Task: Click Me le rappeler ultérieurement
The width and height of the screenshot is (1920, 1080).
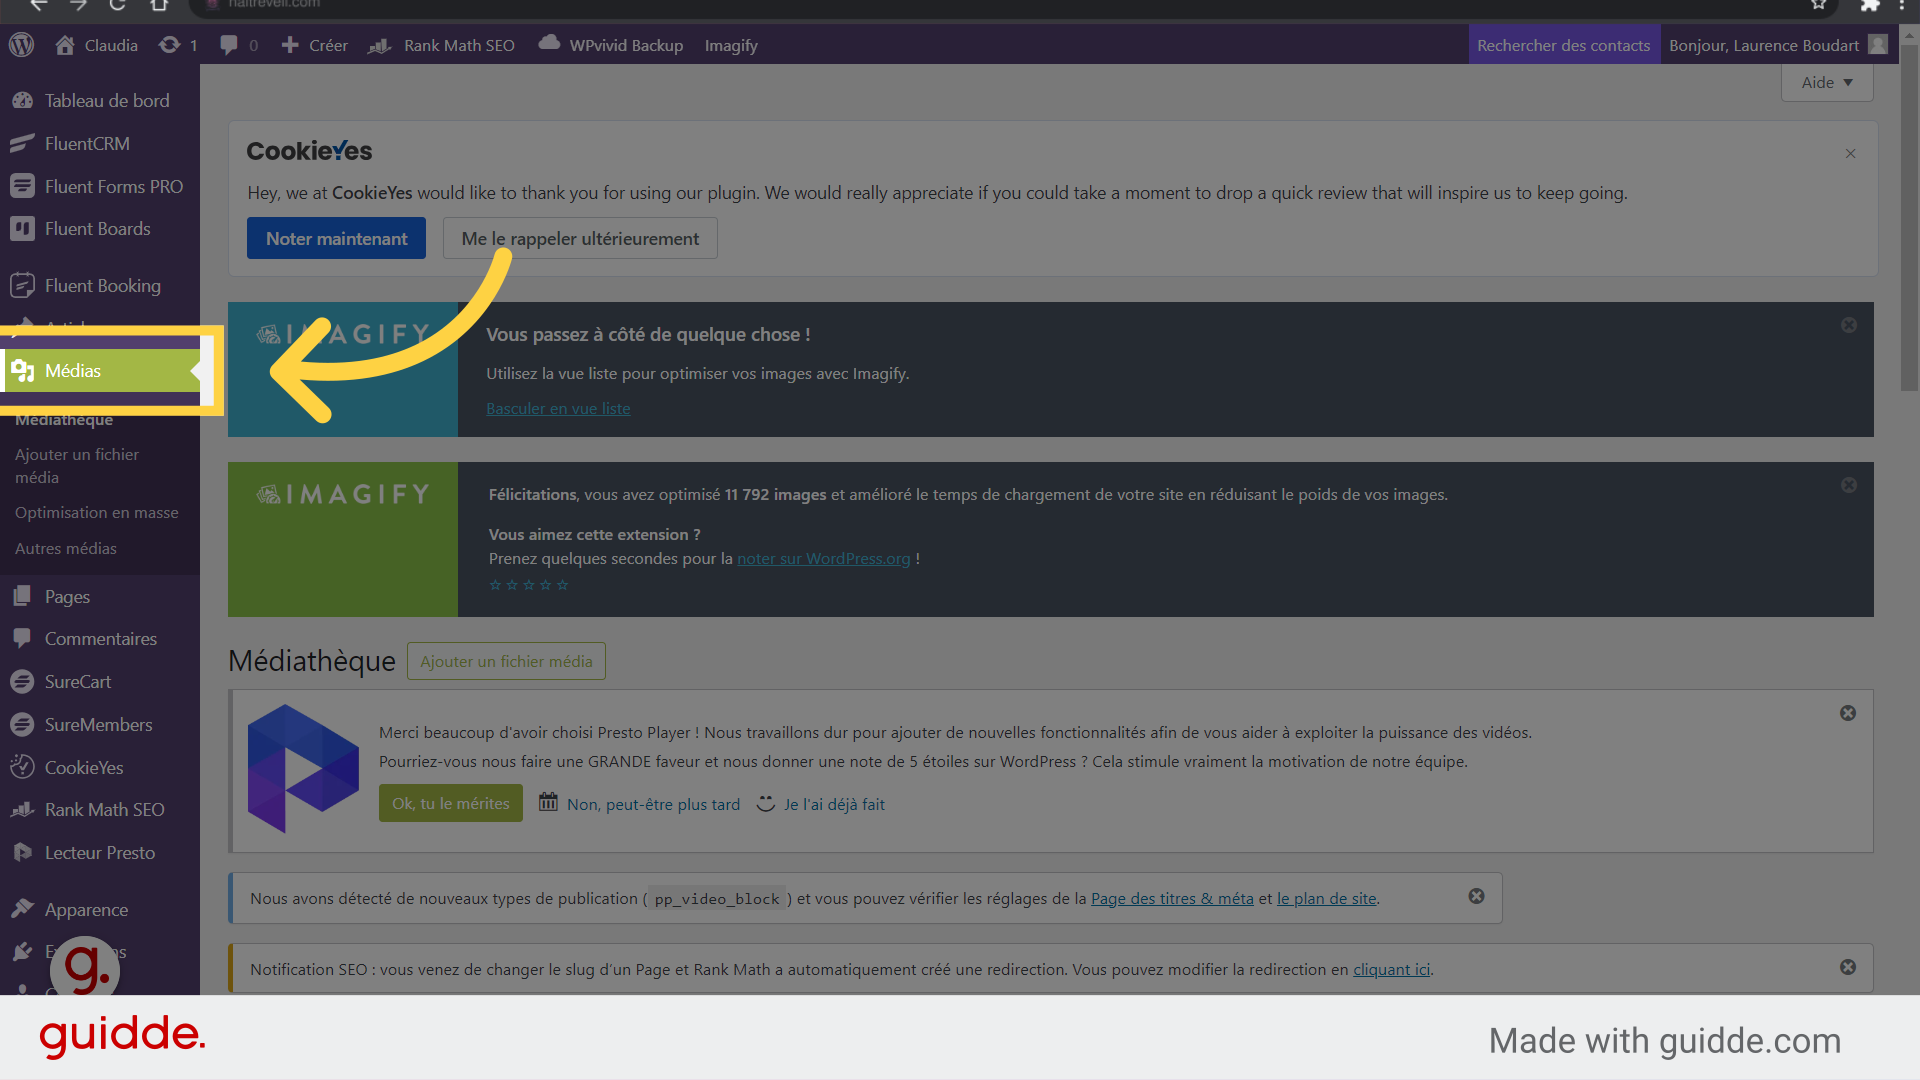Action: click(580, 238)
